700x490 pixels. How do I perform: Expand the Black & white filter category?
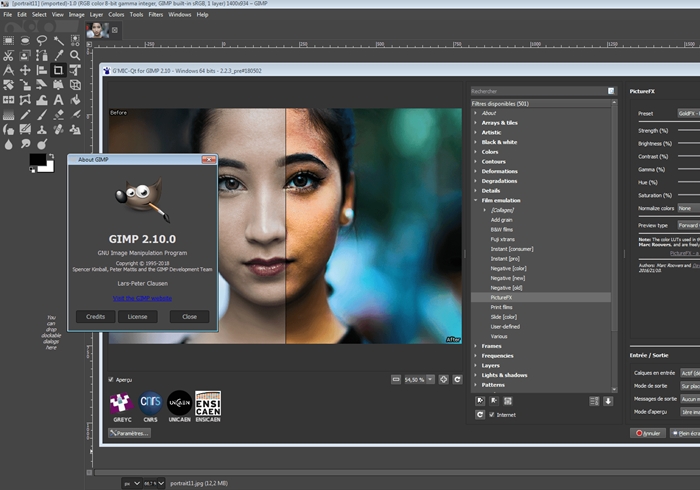click(476, 142)
